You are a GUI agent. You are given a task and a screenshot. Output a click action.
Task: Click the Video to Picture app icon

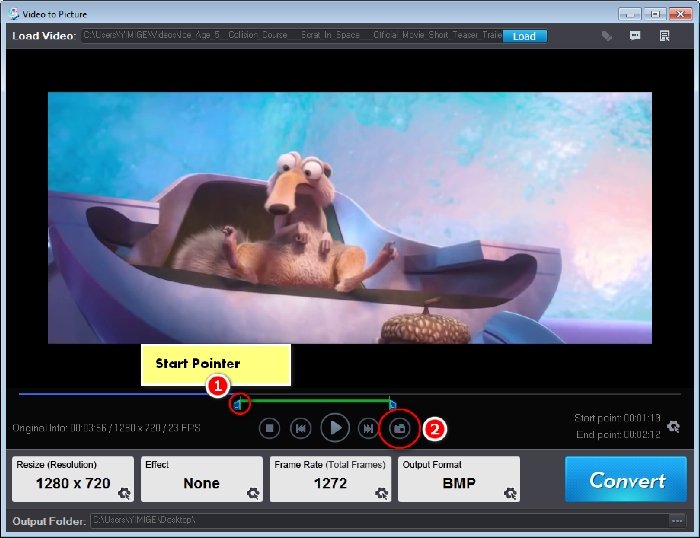tap(13, 14)
